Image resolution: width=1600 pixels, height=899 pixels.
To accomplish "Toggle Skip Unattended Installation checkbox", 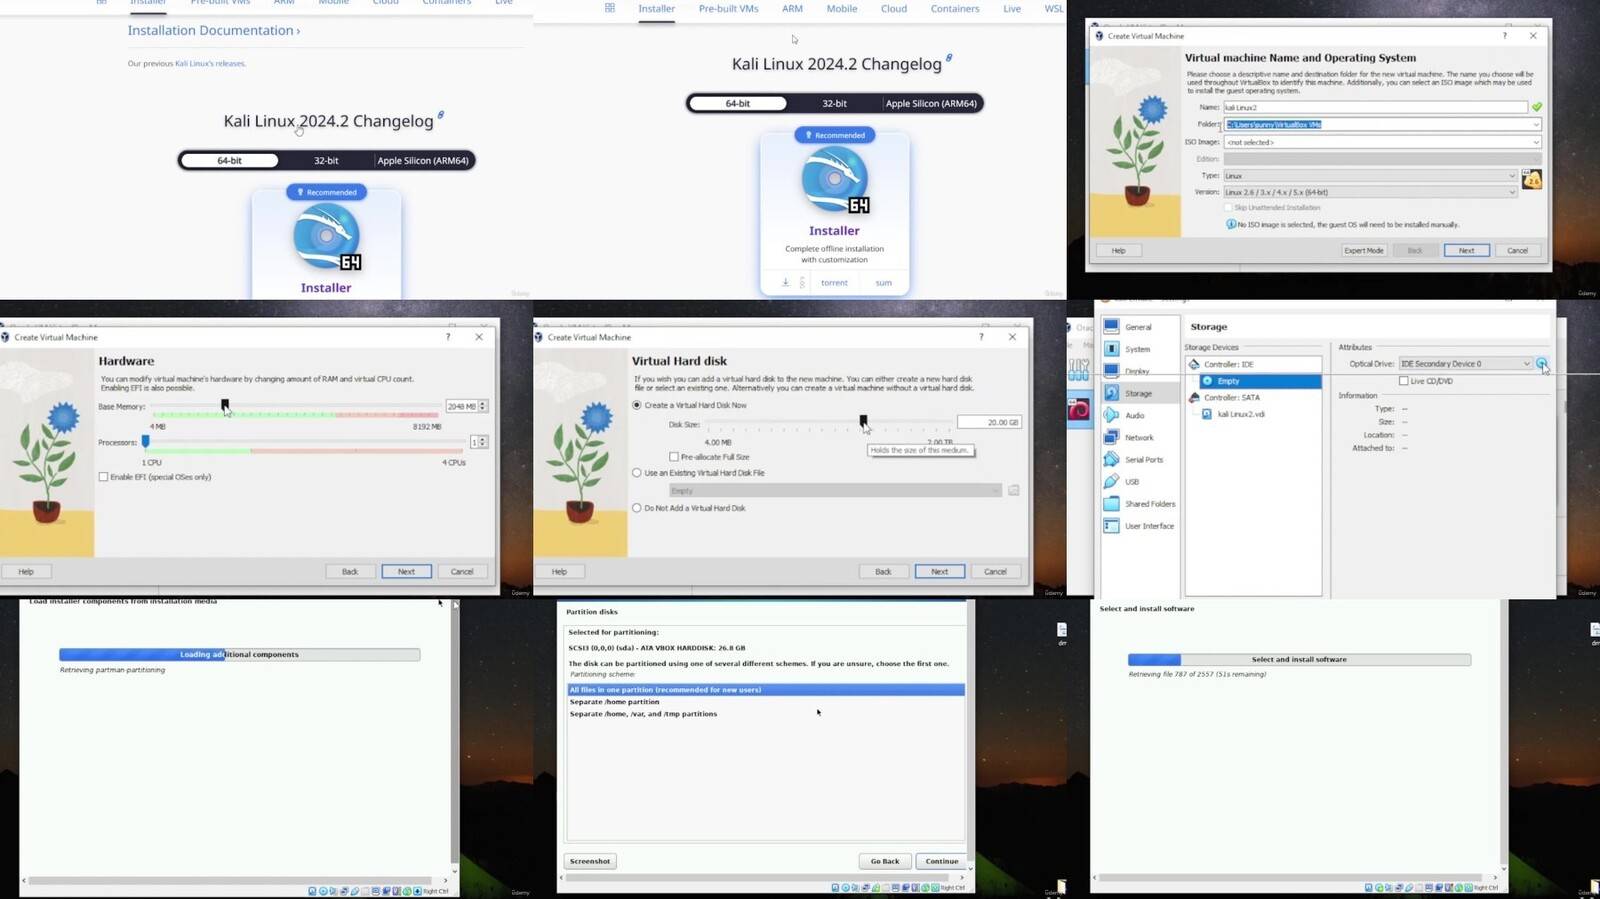I will pos(1229,208).
